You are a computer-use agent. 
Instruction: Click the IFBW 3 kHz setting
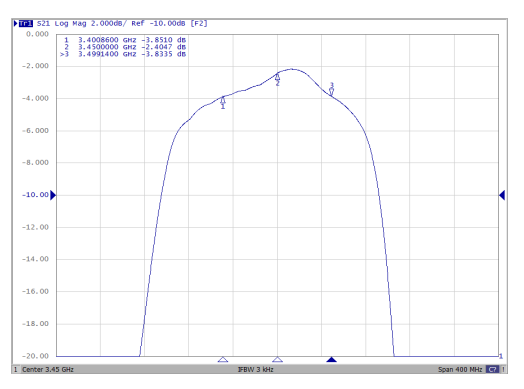[256, 369]
